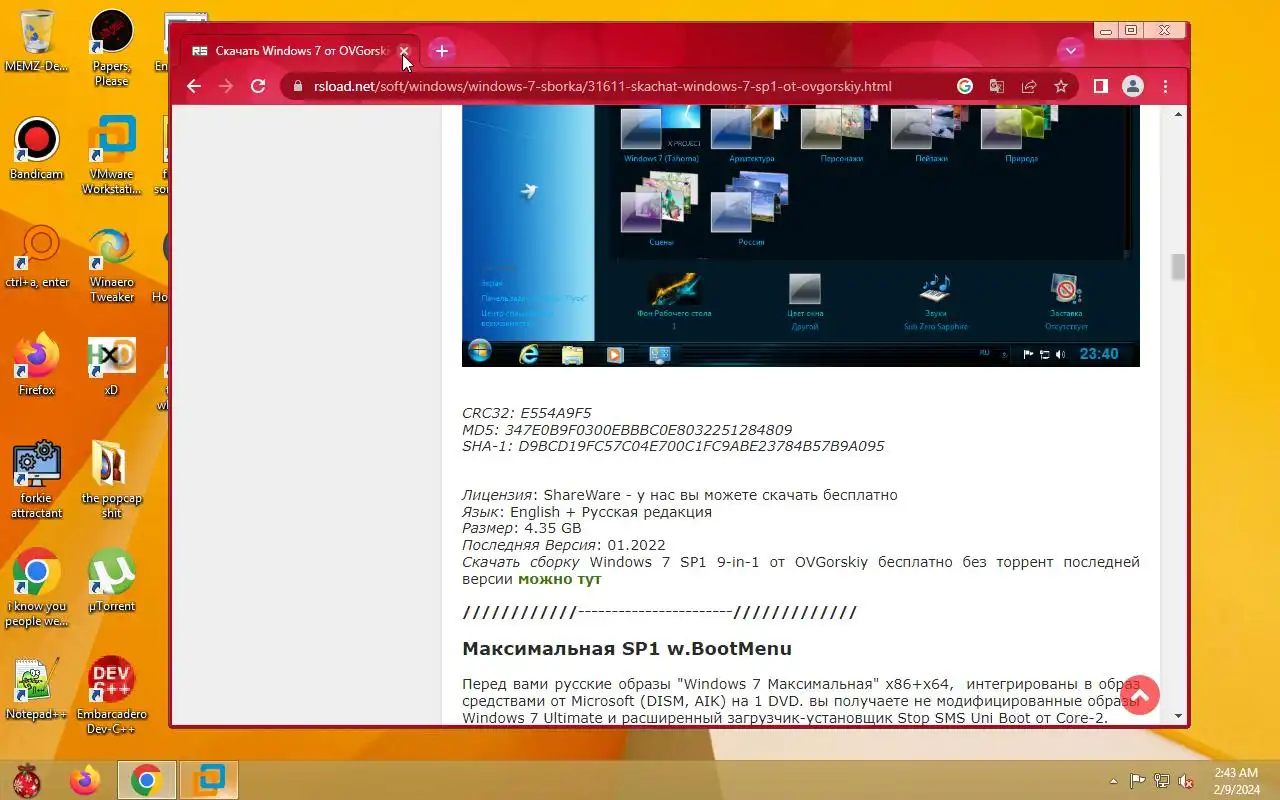This screenshot has height=800, width=1280.
Task: Select the Chrome 'i know you people' desktop shortcut
Action: tap(37, 589)
